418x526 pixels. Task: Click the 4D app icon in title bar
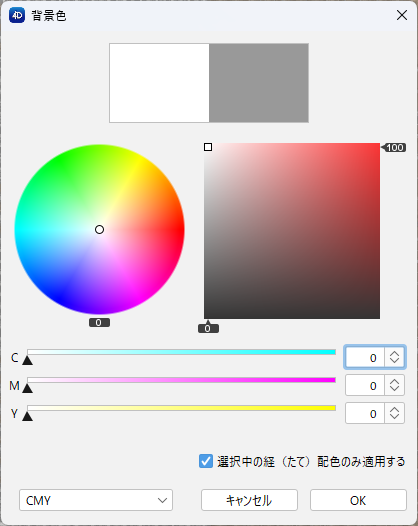tap(17, 15)
